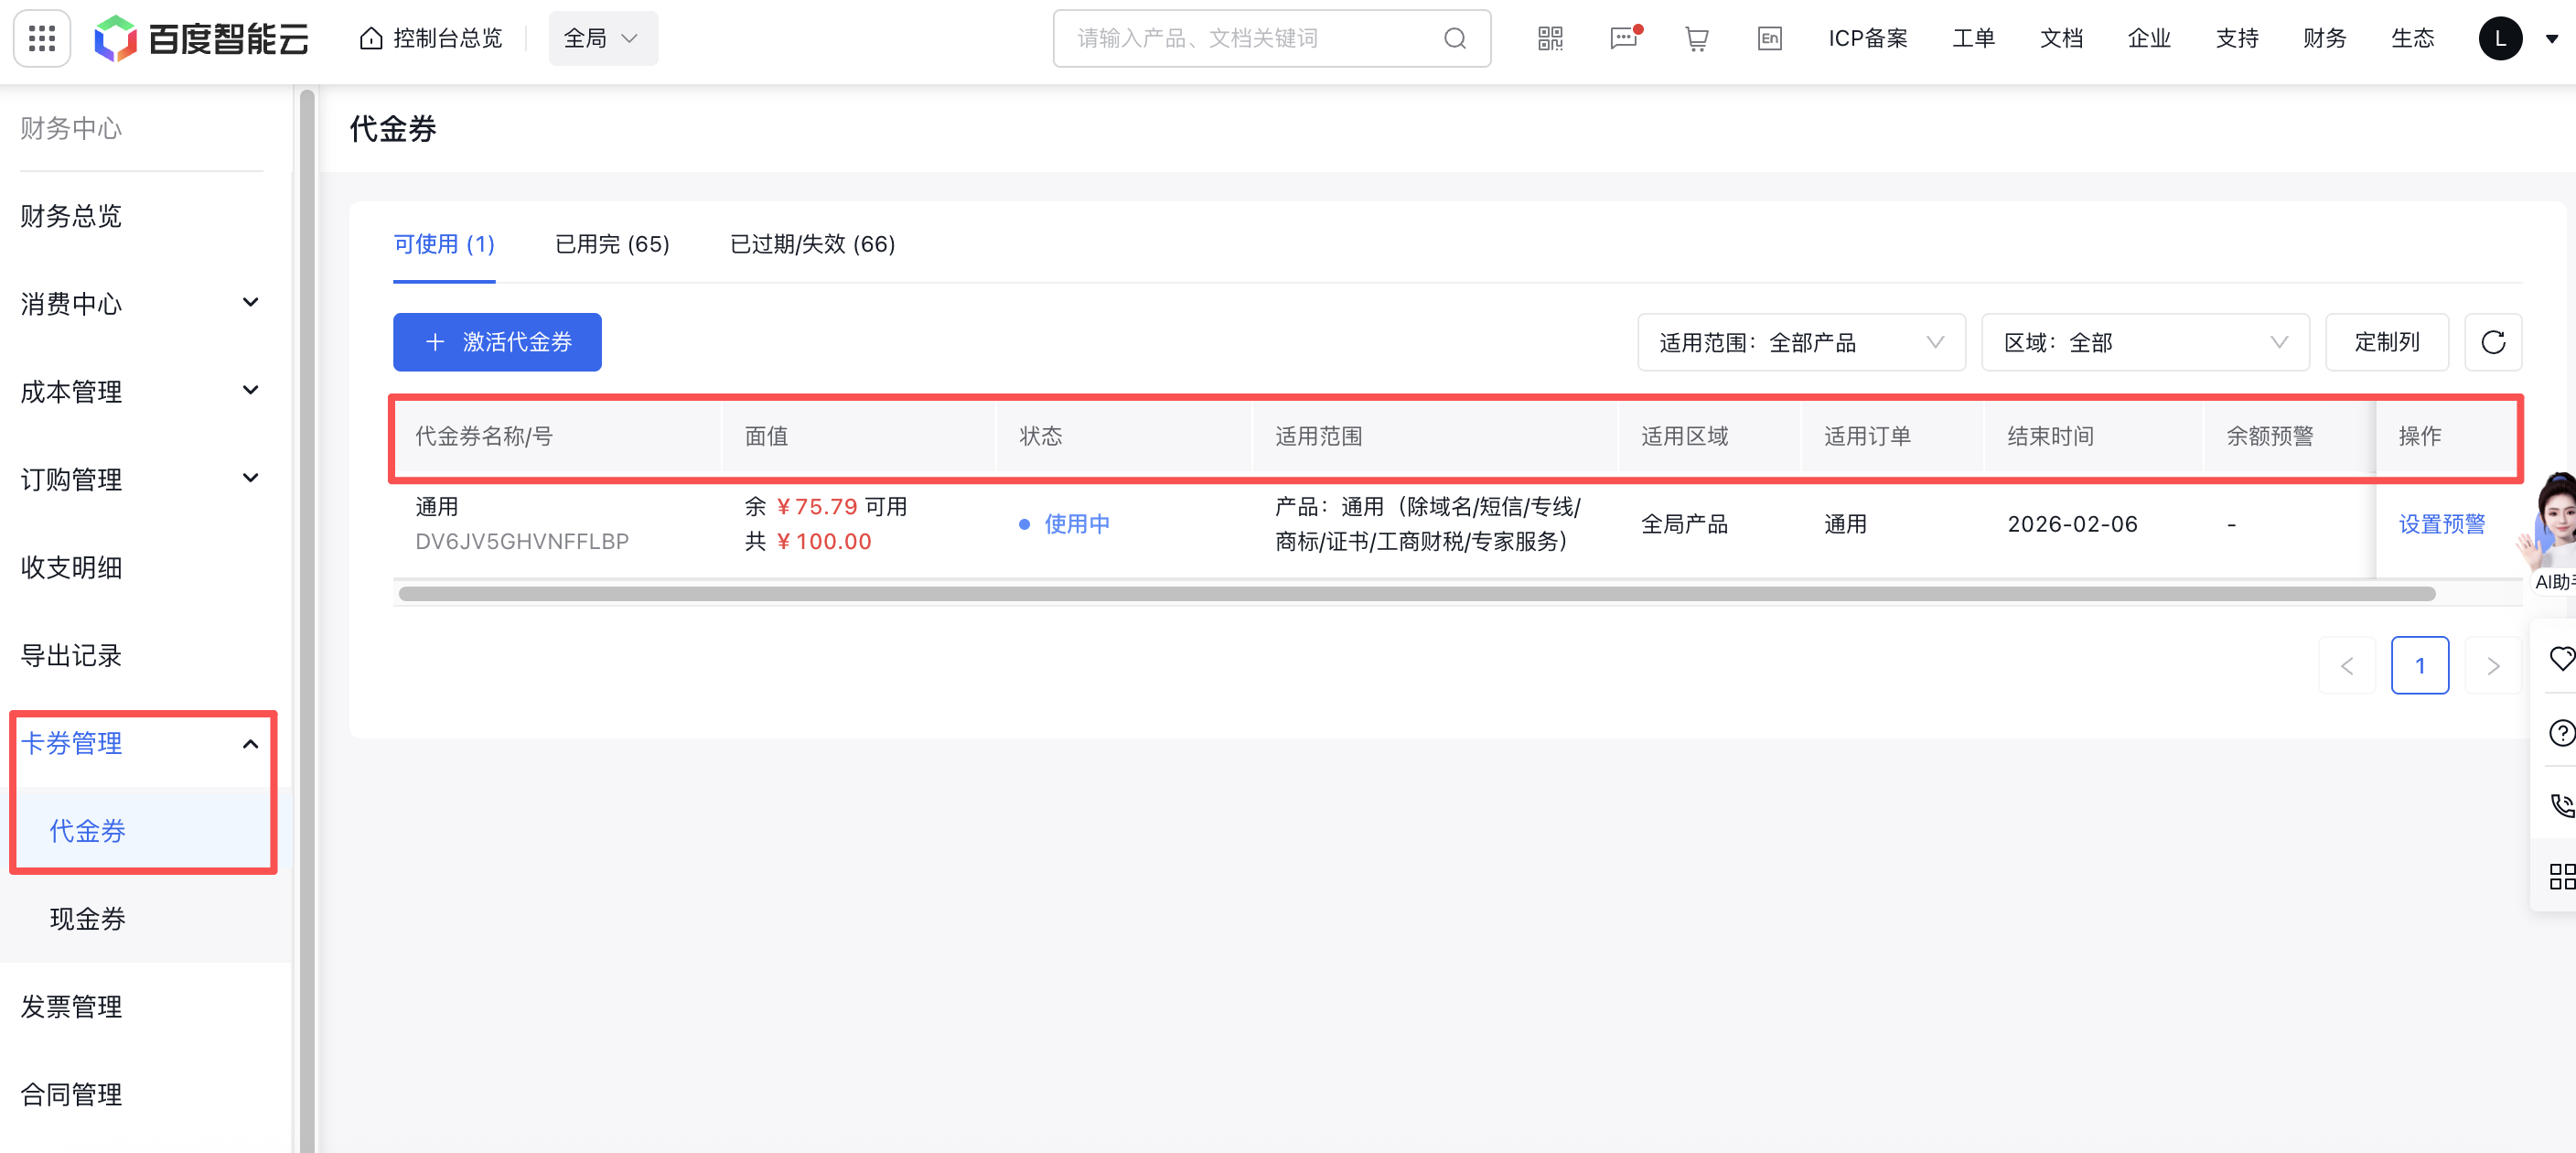The width and height of the screenshot is (2576, 1153).
Task: Switch to the 已过期/失效 (66) tab
Action: 812,244
